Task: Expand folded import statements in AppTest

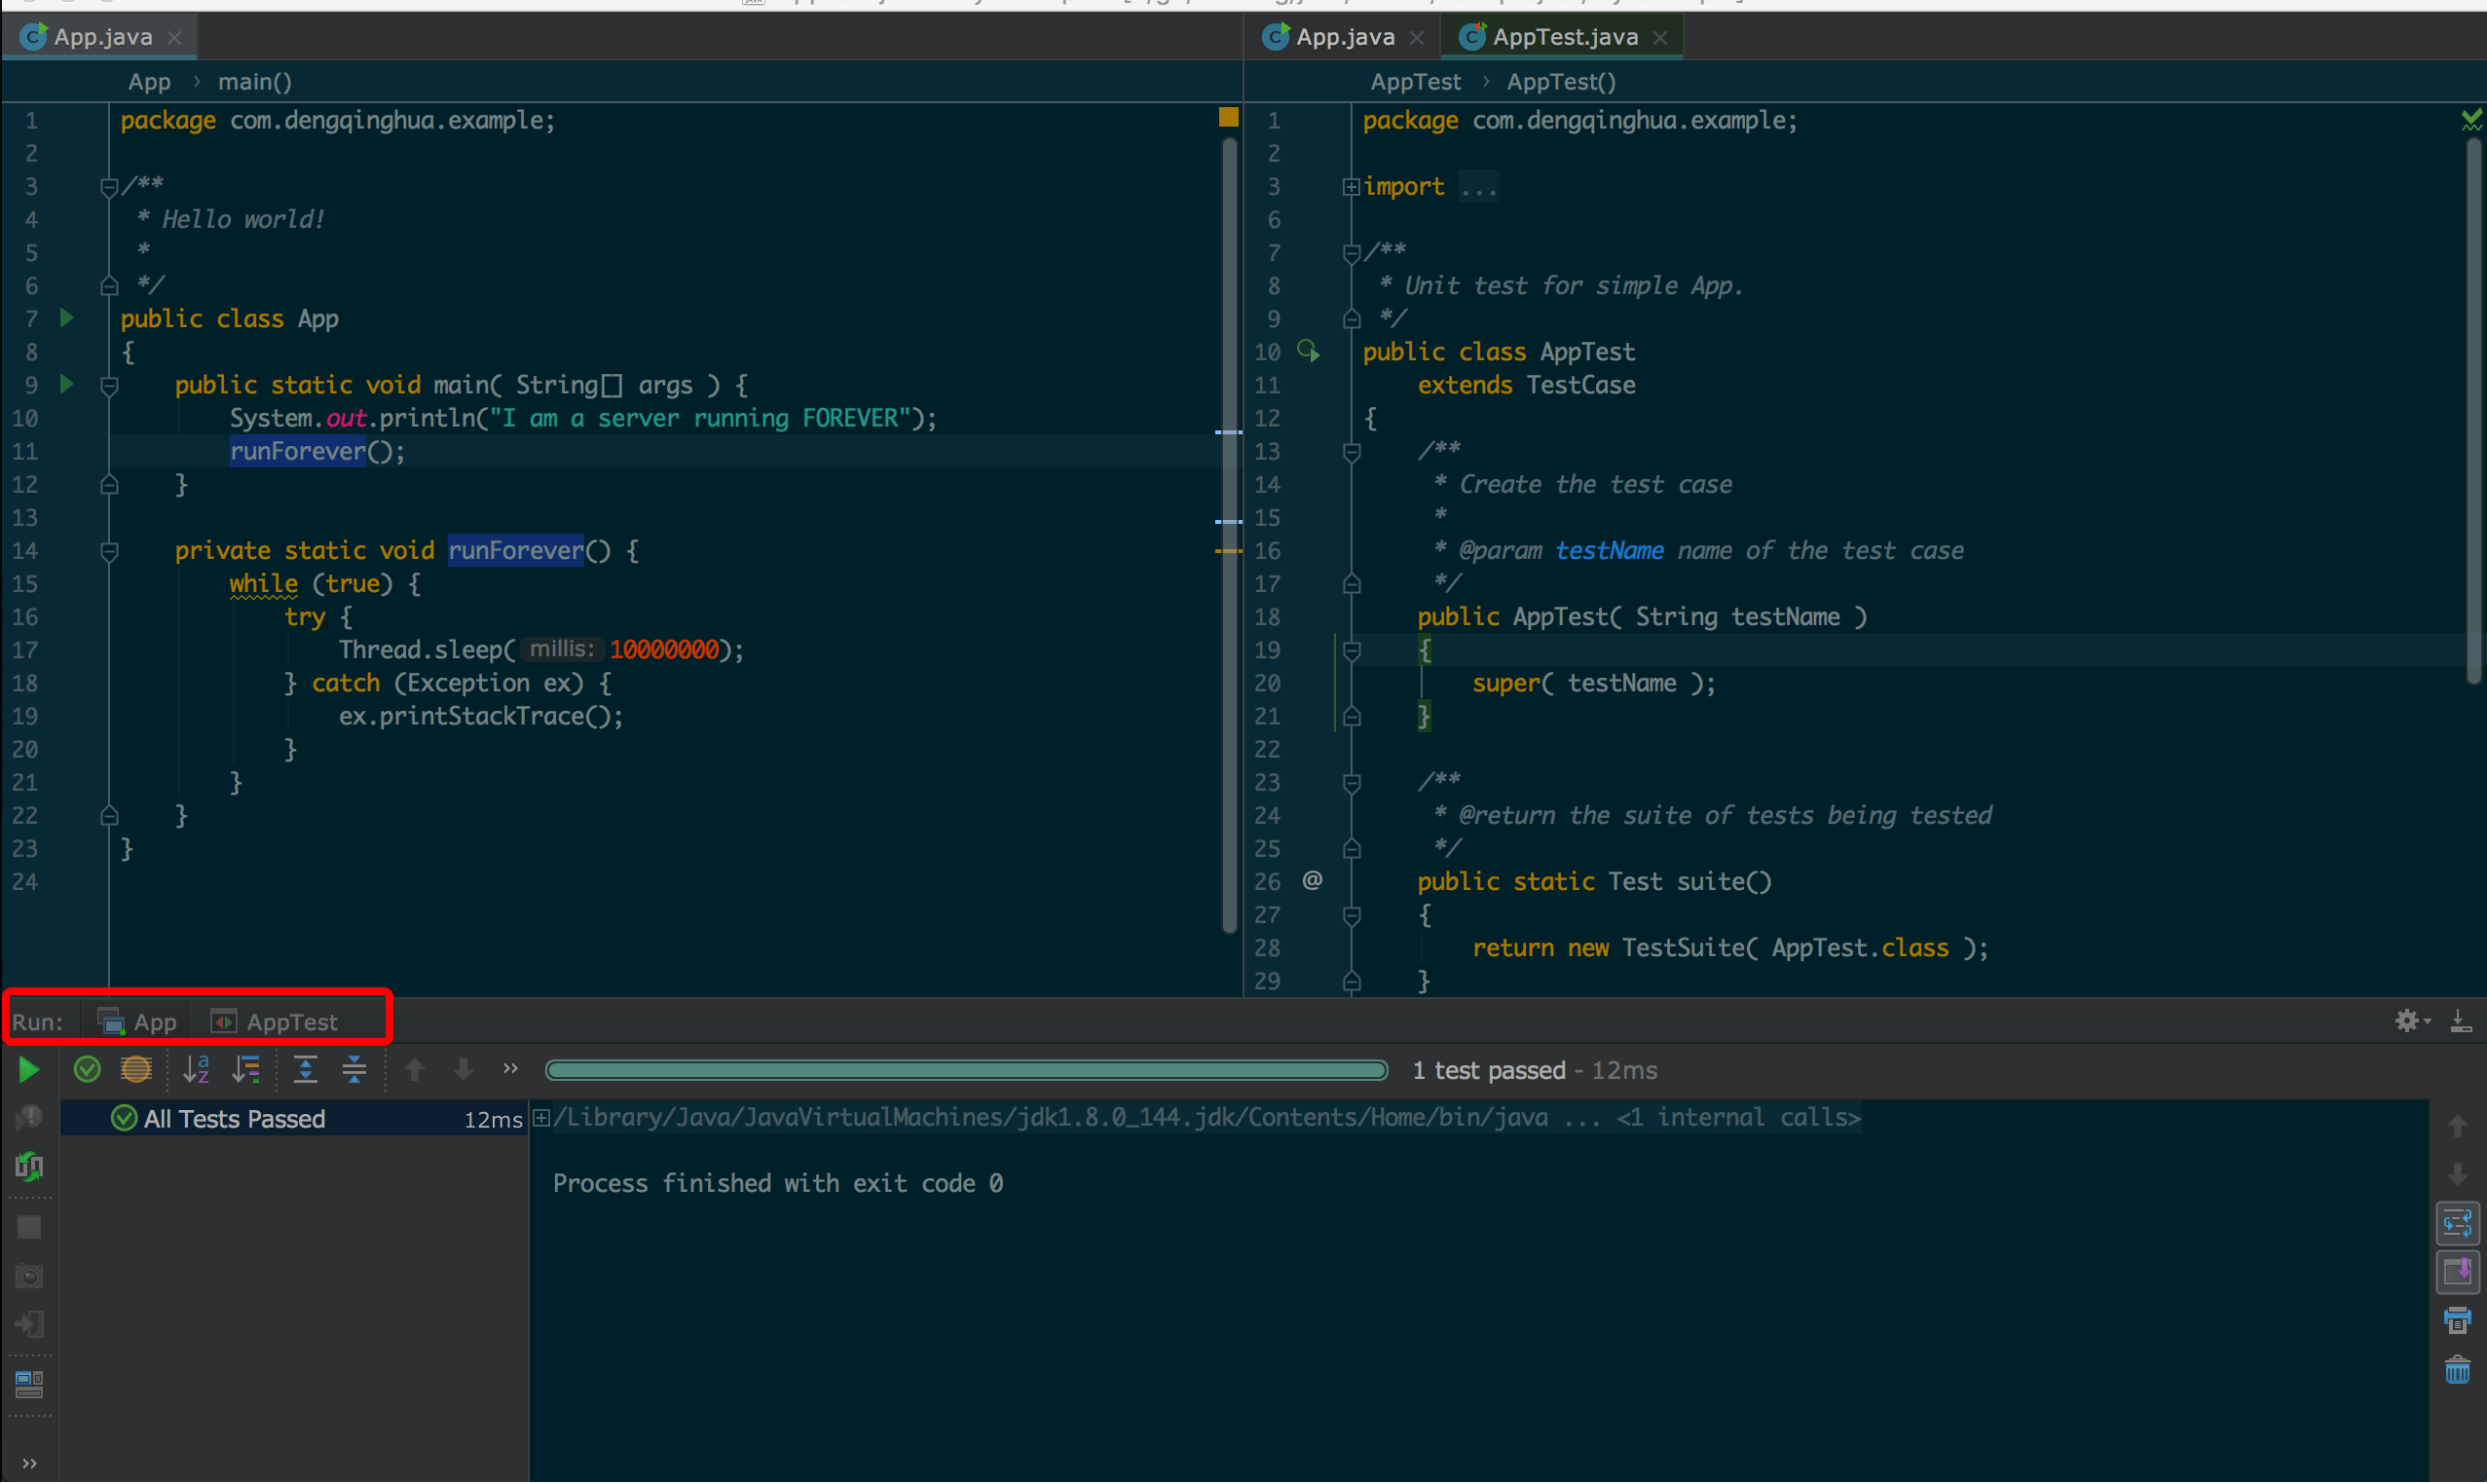Action: click(x=1351, y=187)
